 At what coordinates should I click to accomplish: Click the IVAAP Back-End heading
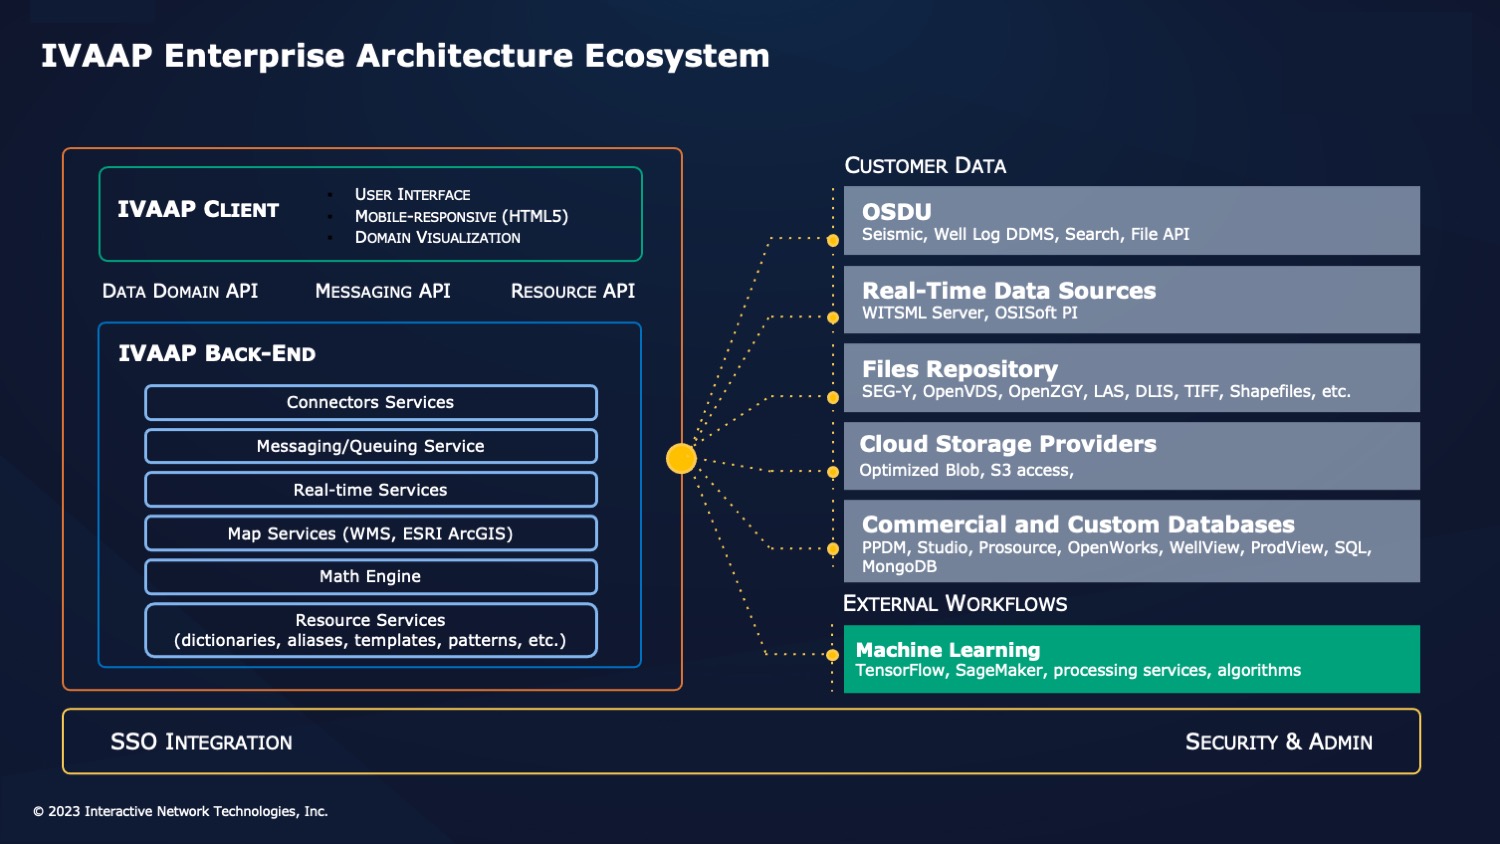coord(217,353)
